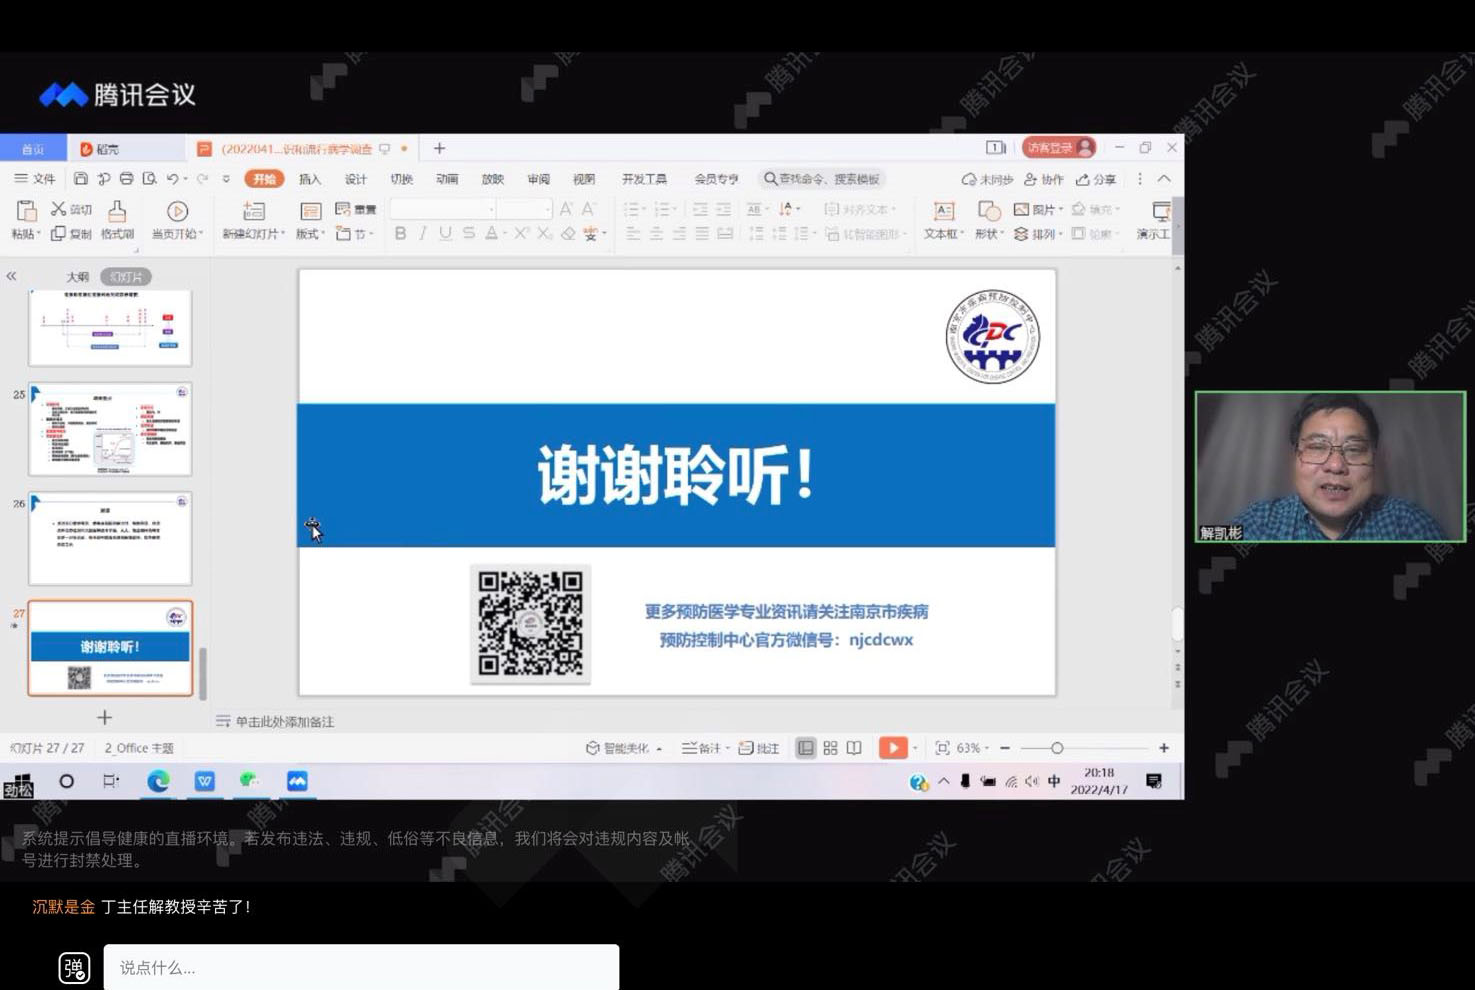
Task: Click the Share (分享) button
Action: tap(1096, 180)
